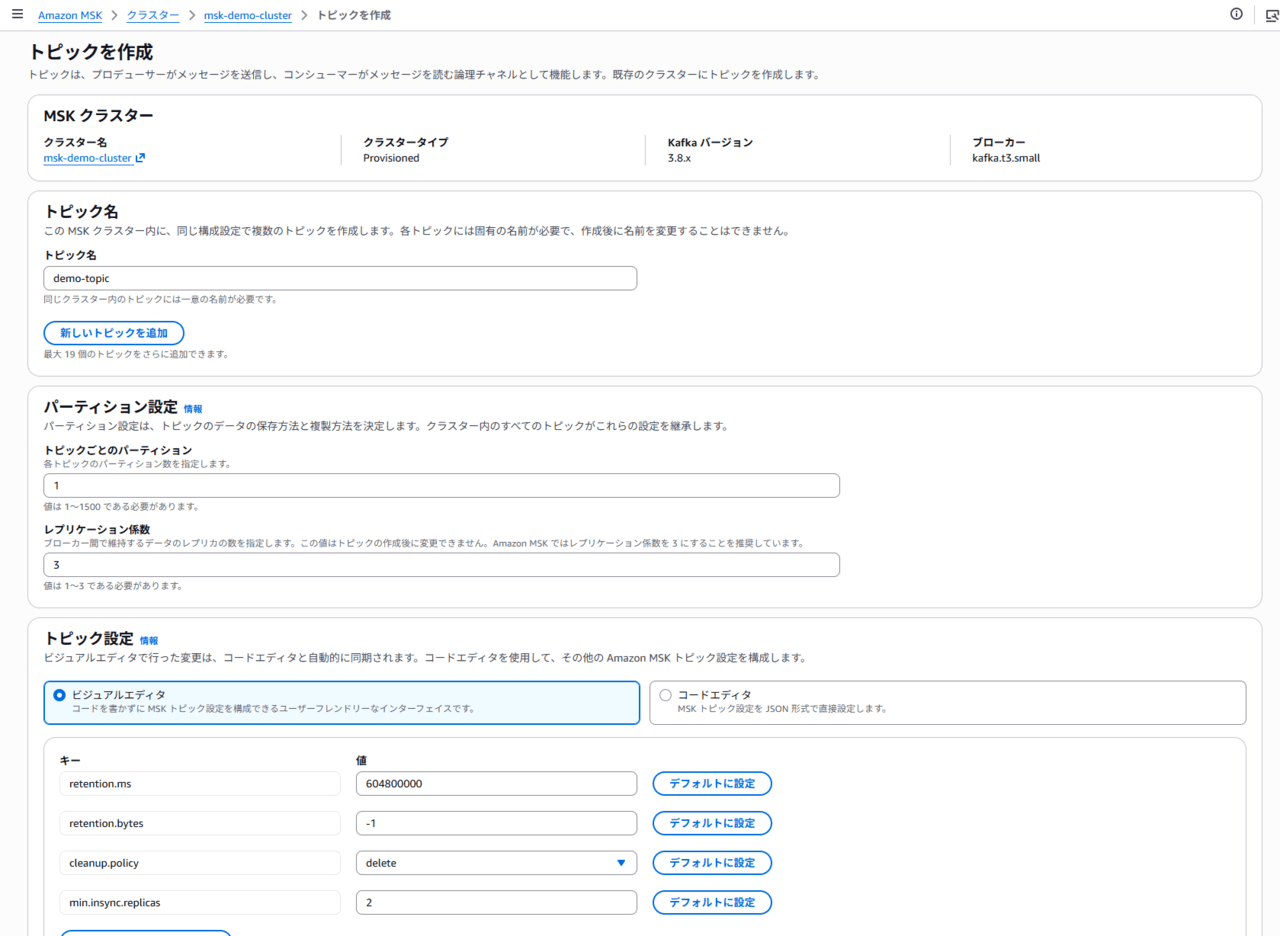Reset min.insync.replicas with デフォルトに設定 button
Viewport: 1280px width, 936px height.
(x=711, y=902)
